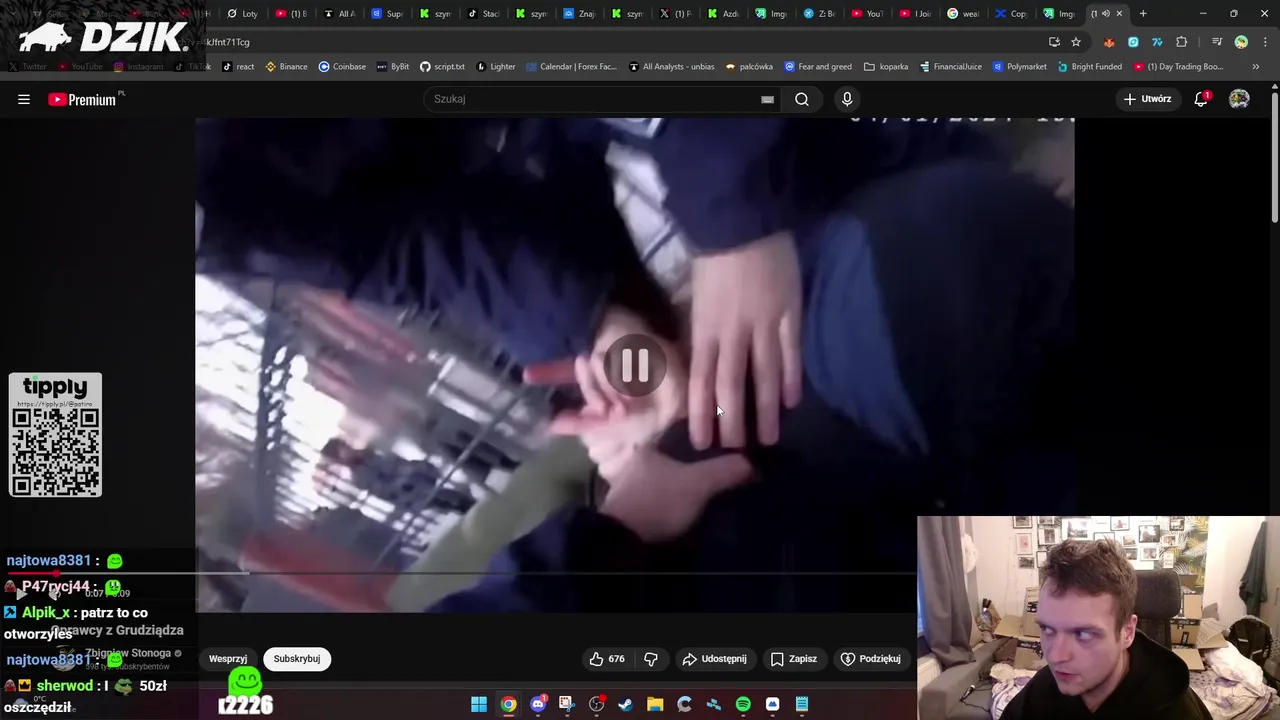Click the page vertical scrollbar
Viewport: 1280px width, 720px height.
(1274, 160)
